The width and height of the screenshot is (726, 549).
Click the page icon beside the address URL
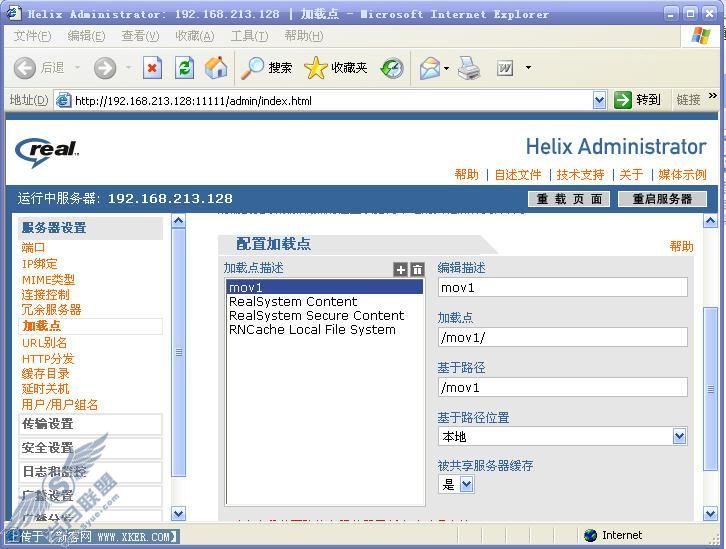tap(63, 100)
